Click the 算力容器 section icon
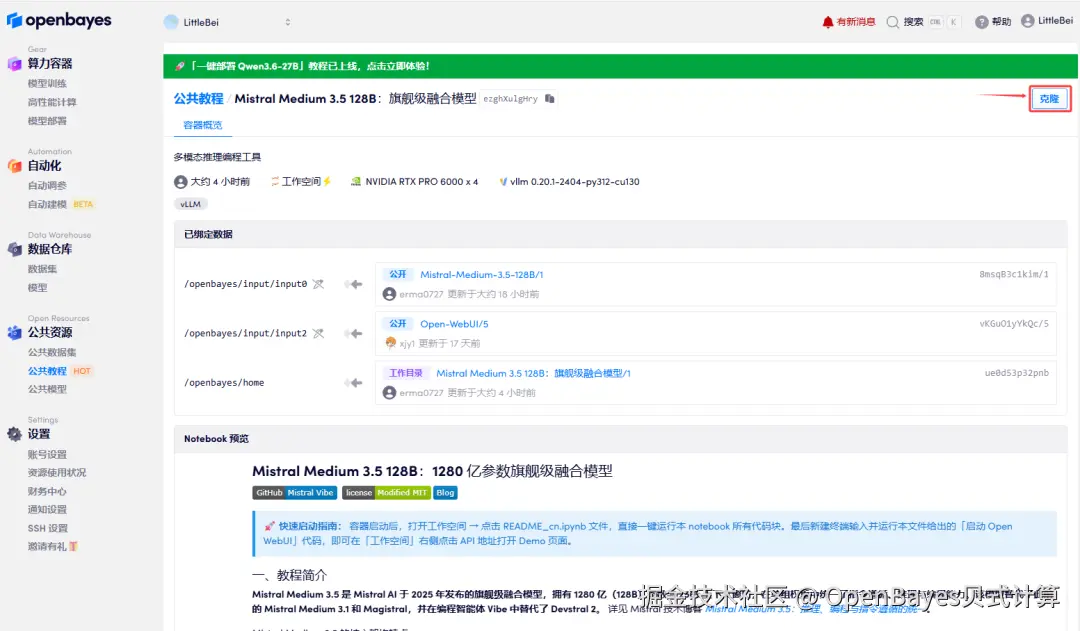Image resolution: width=1080 pixels, height=631 pixels. click(14, 64)
